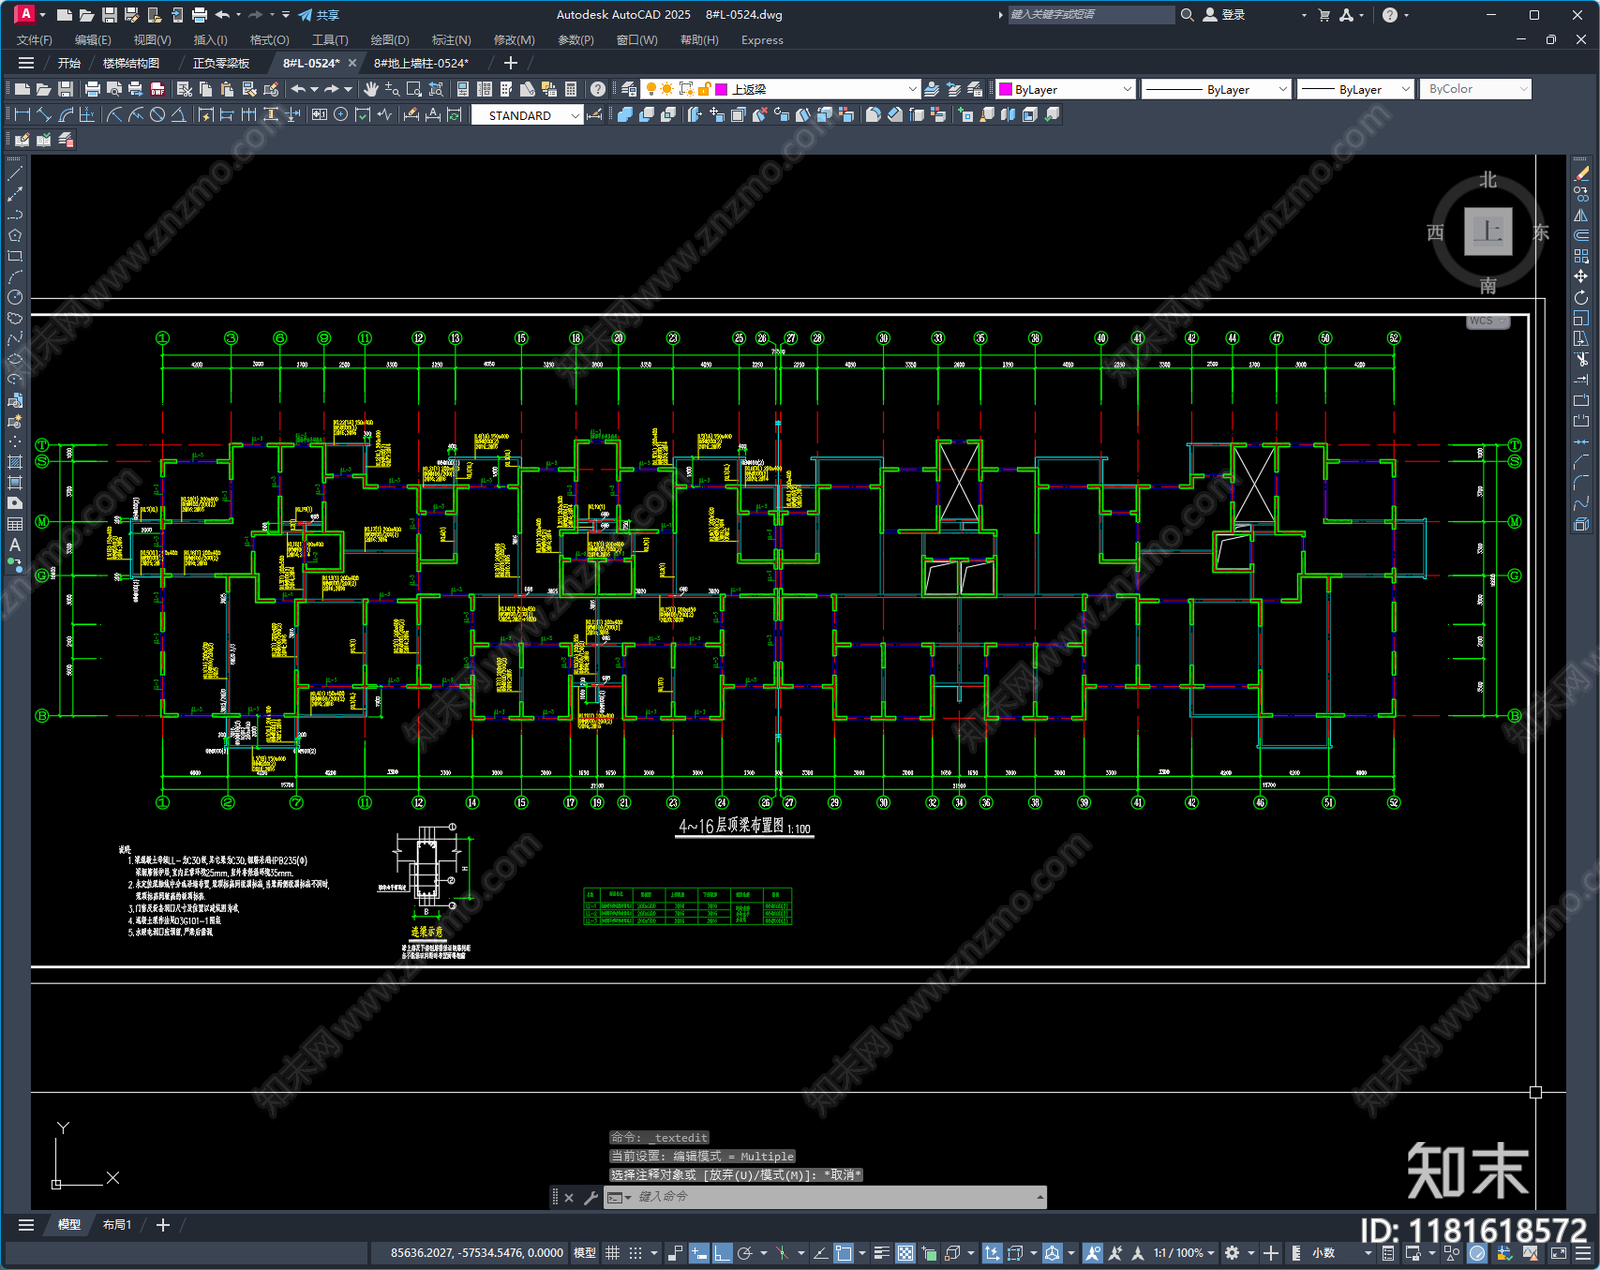Toggle transparency display in status bar
Image resolution: width=1600 pixels, height=1270 pixels.
coord(905,1253)
